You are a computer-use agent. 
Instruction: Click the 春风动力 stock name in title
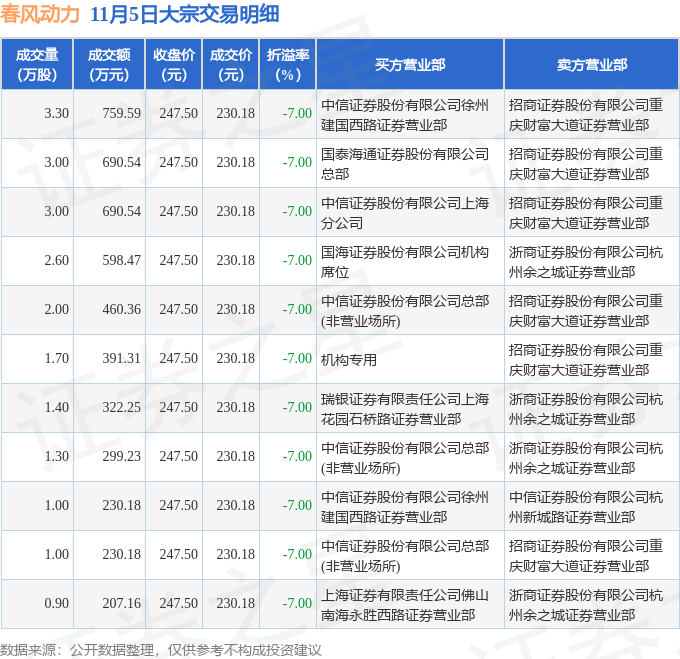click(40, 14)
